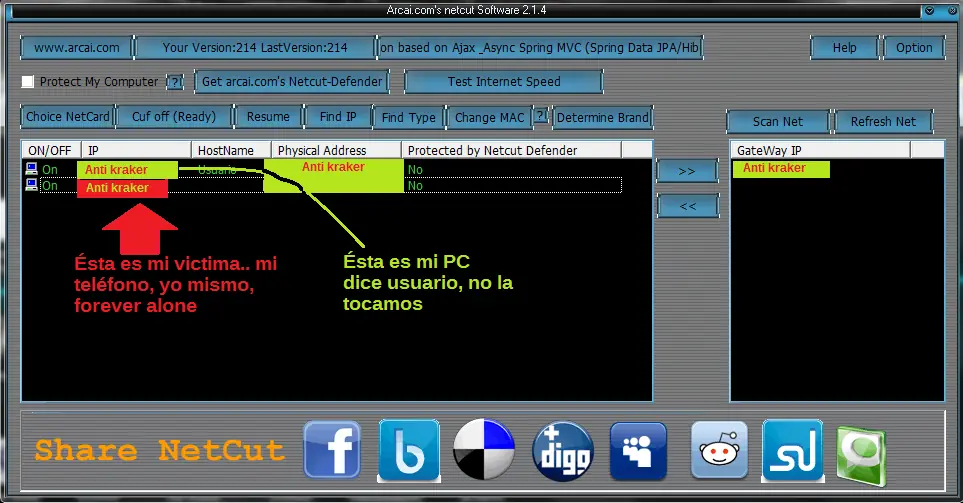Open the Option button
This screenshot has width=963, height=503.
coord(914,47)
